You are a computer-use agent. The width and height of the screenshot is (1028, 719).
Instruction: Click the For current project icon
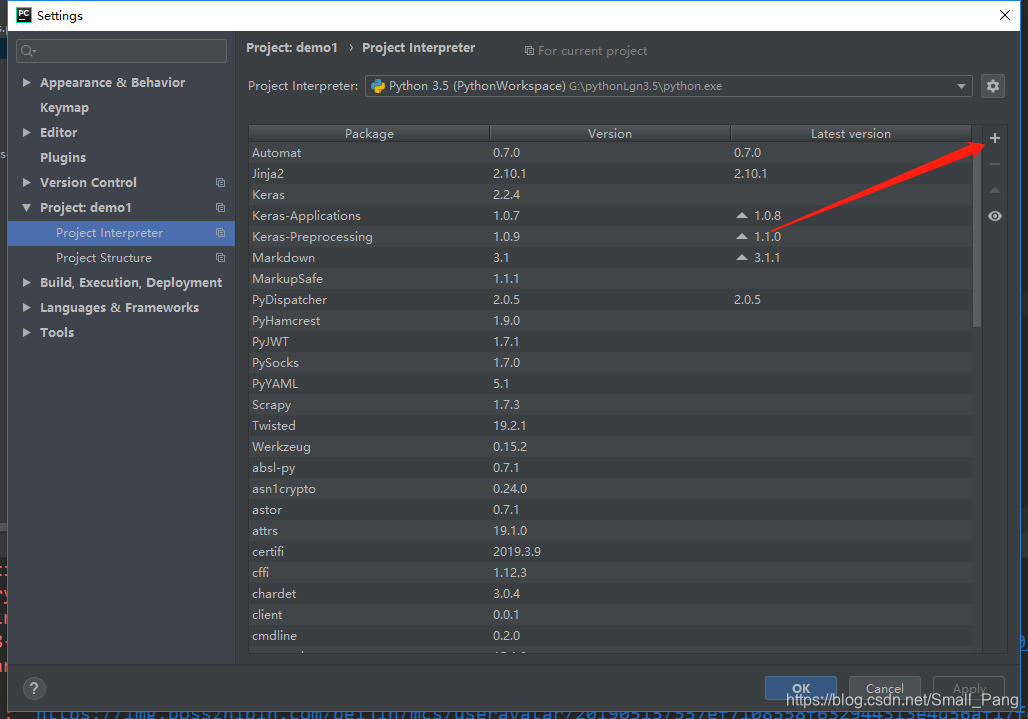point(529,51)
